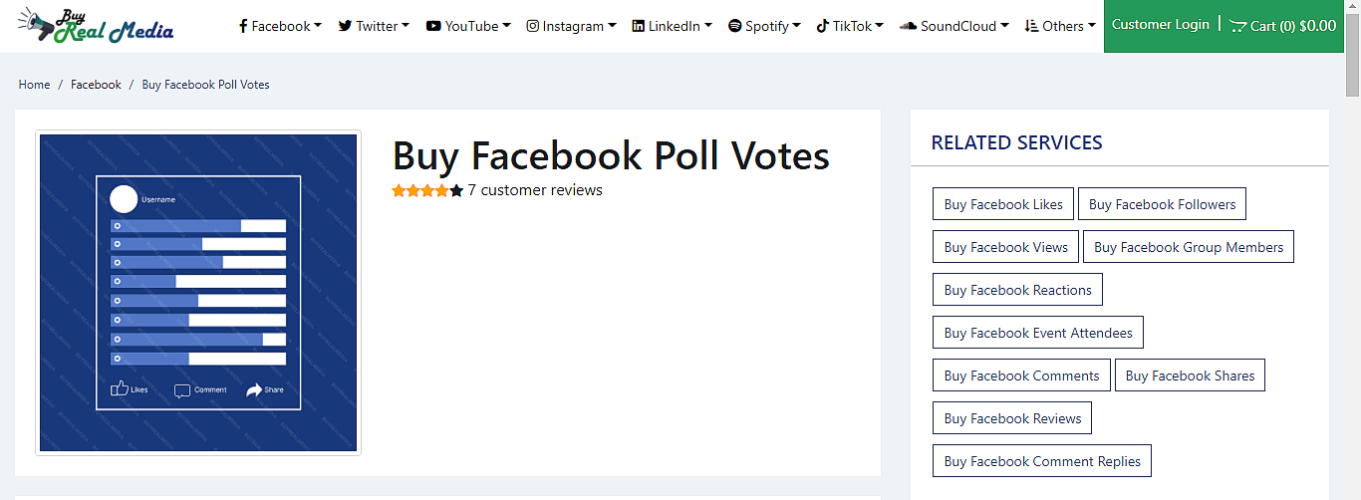This screenshot has height=500, width=1361.
Task: Click the LinkedIn icon in navbar
Action: click(x=638, y=26)
